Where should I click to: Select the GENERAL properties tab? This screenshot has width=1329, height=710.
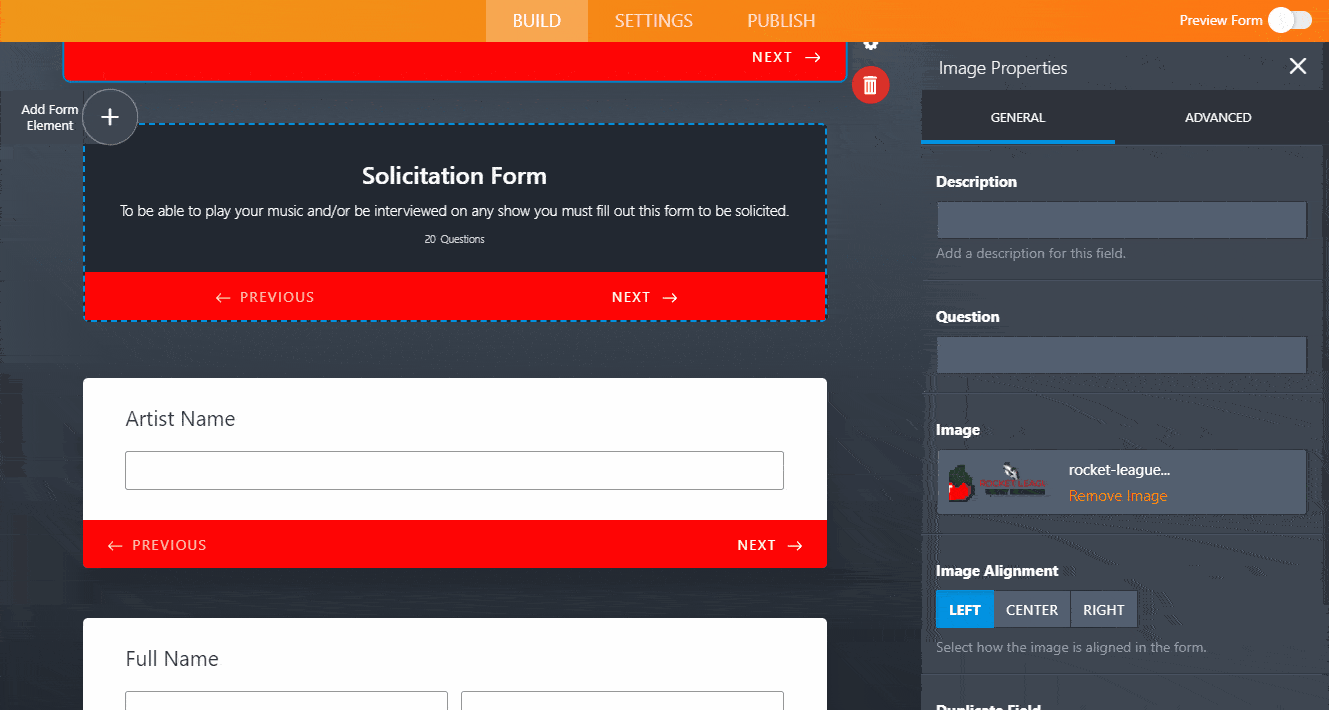1018,117
